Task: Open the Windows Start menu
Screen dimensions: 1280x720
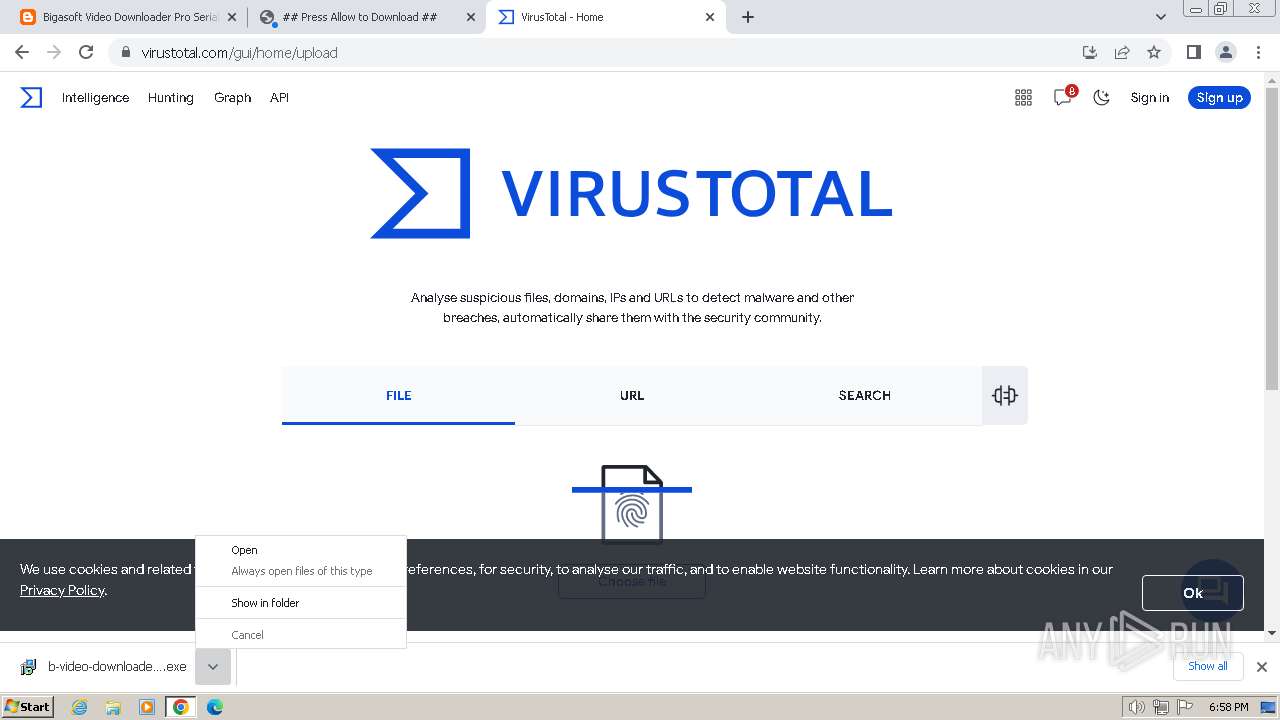Action: tap(27, 706)
